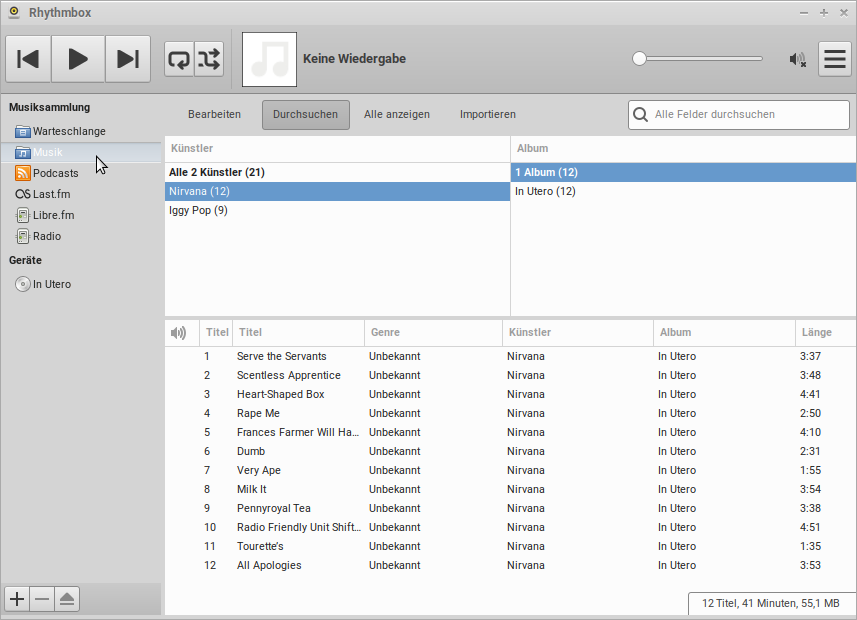Click the Radio icon
857x620 pixels.
tap(22, 236)
